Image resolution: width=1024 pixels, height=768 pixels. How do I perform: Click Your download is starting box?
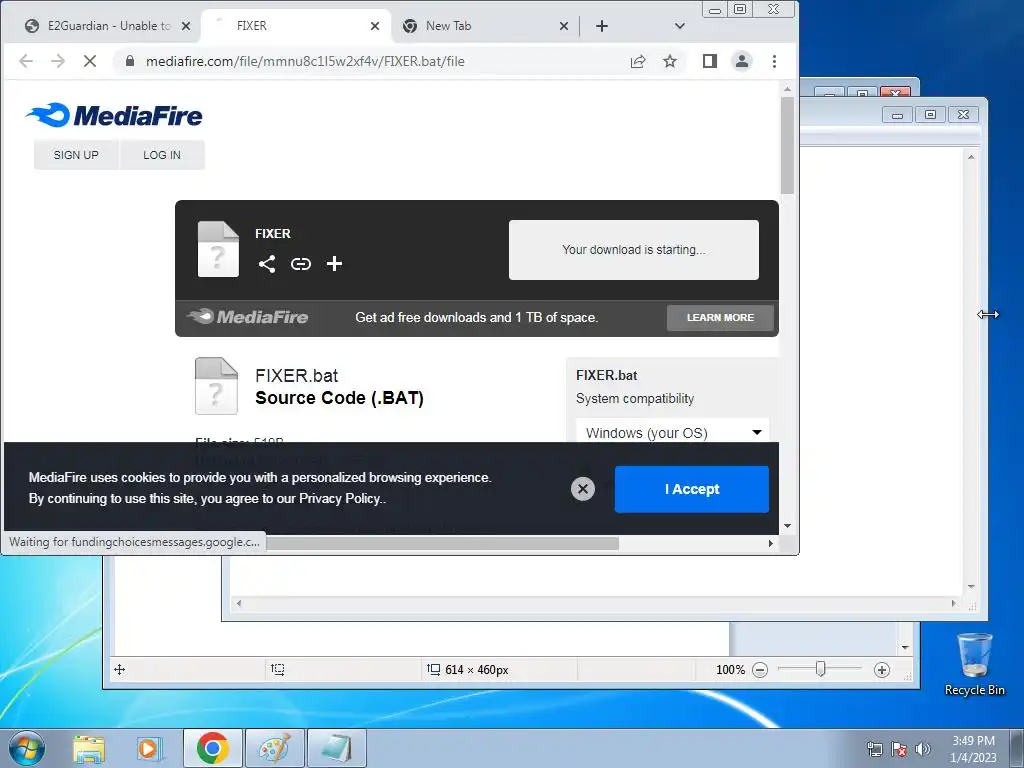pyautogui.click(x=633, y=250)
